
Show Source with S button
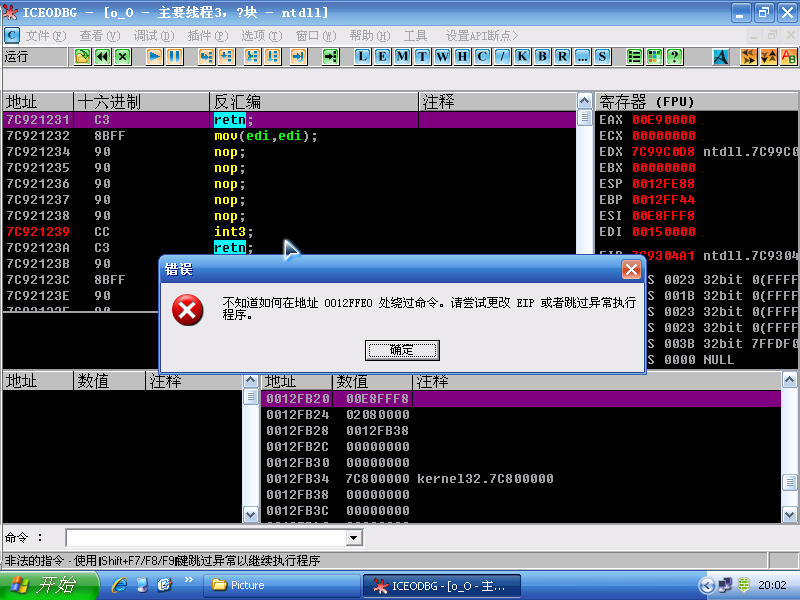(x=602, y=57)
